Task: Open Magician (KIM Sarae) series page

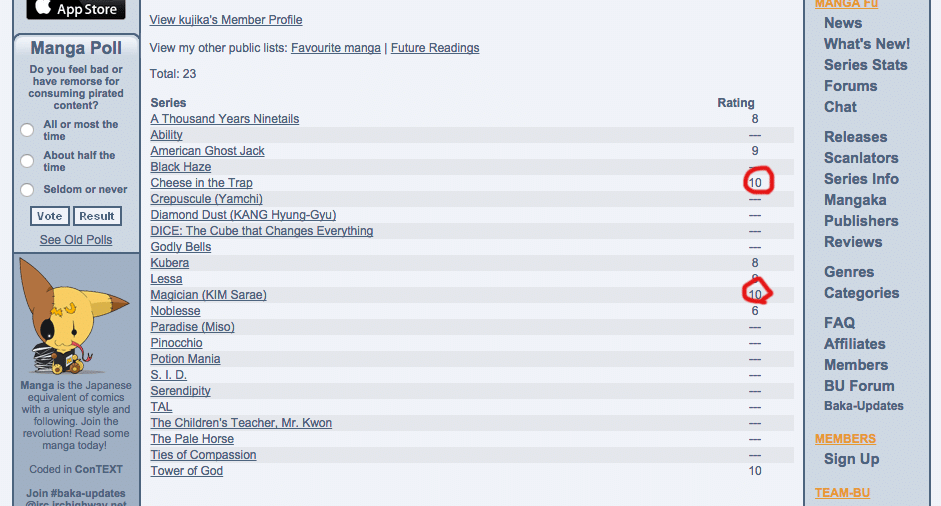Action: click(208, 295)
